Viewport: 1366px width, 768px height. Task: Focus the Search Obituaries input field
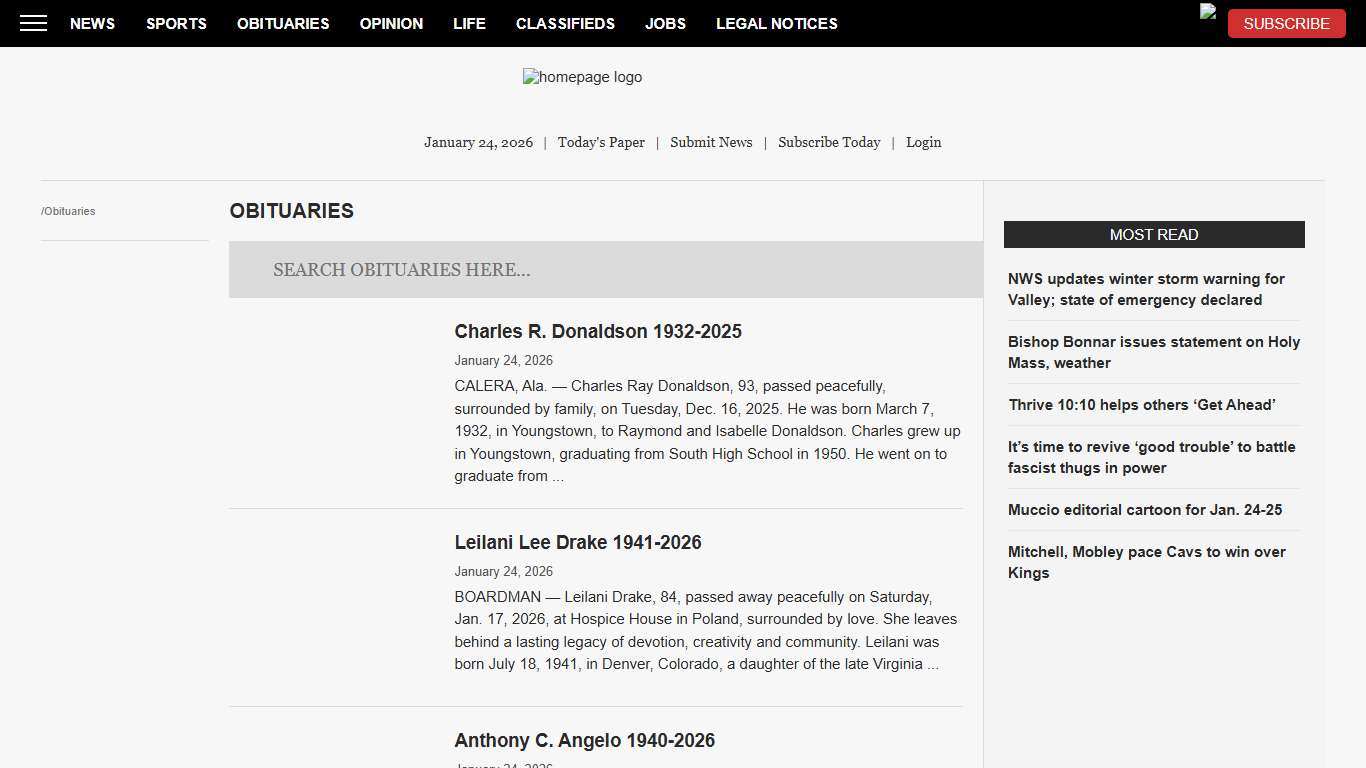[605, 269]
